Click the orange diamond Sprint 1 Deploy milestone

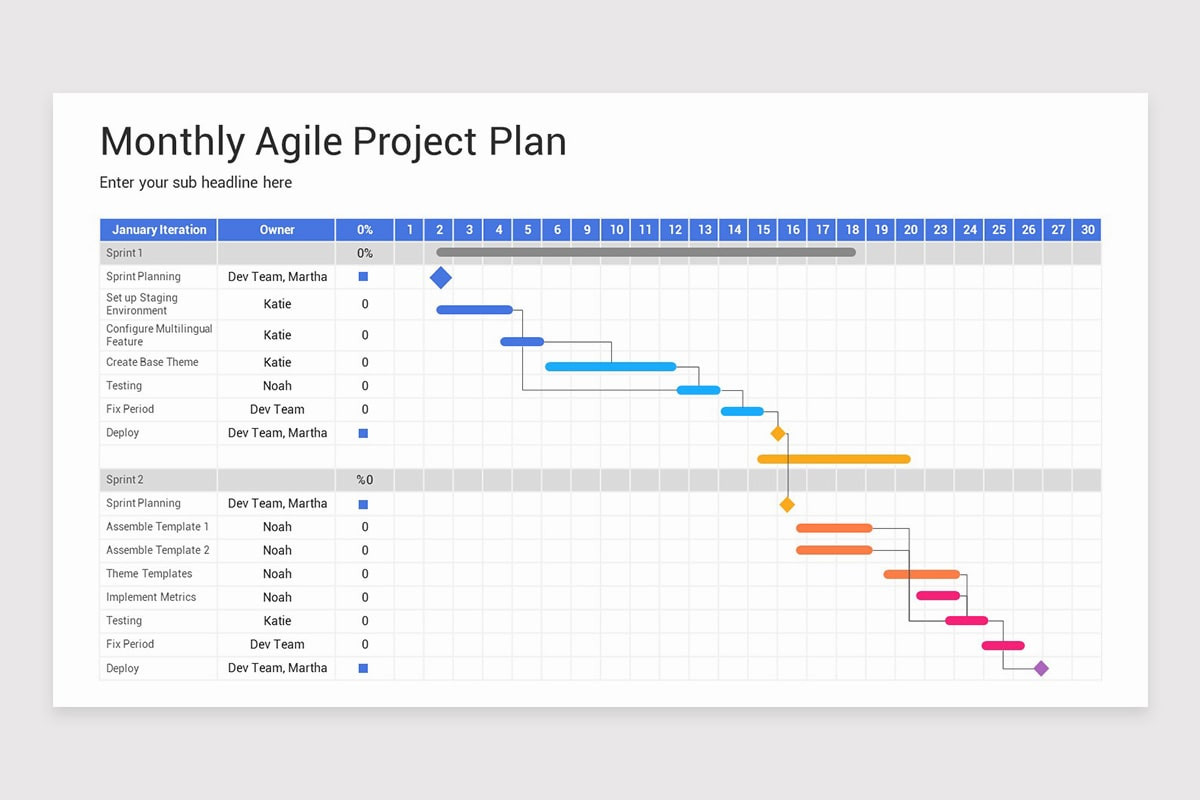(x=778, y=433)
